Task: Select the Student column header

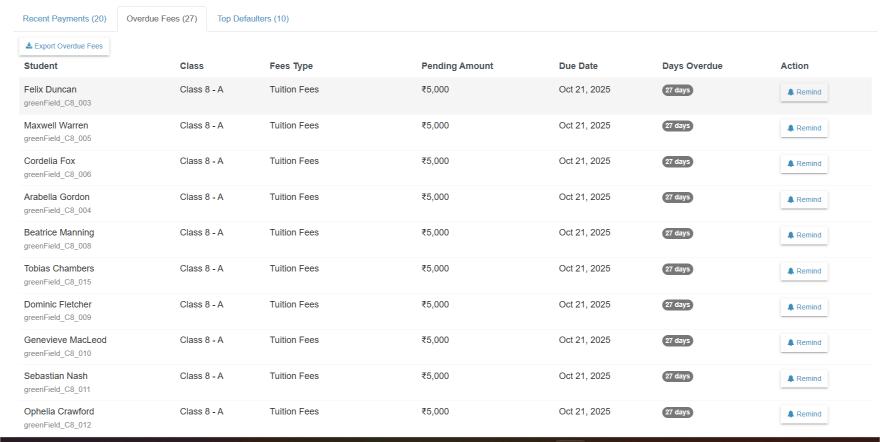Action: click(x=40, y=66)
